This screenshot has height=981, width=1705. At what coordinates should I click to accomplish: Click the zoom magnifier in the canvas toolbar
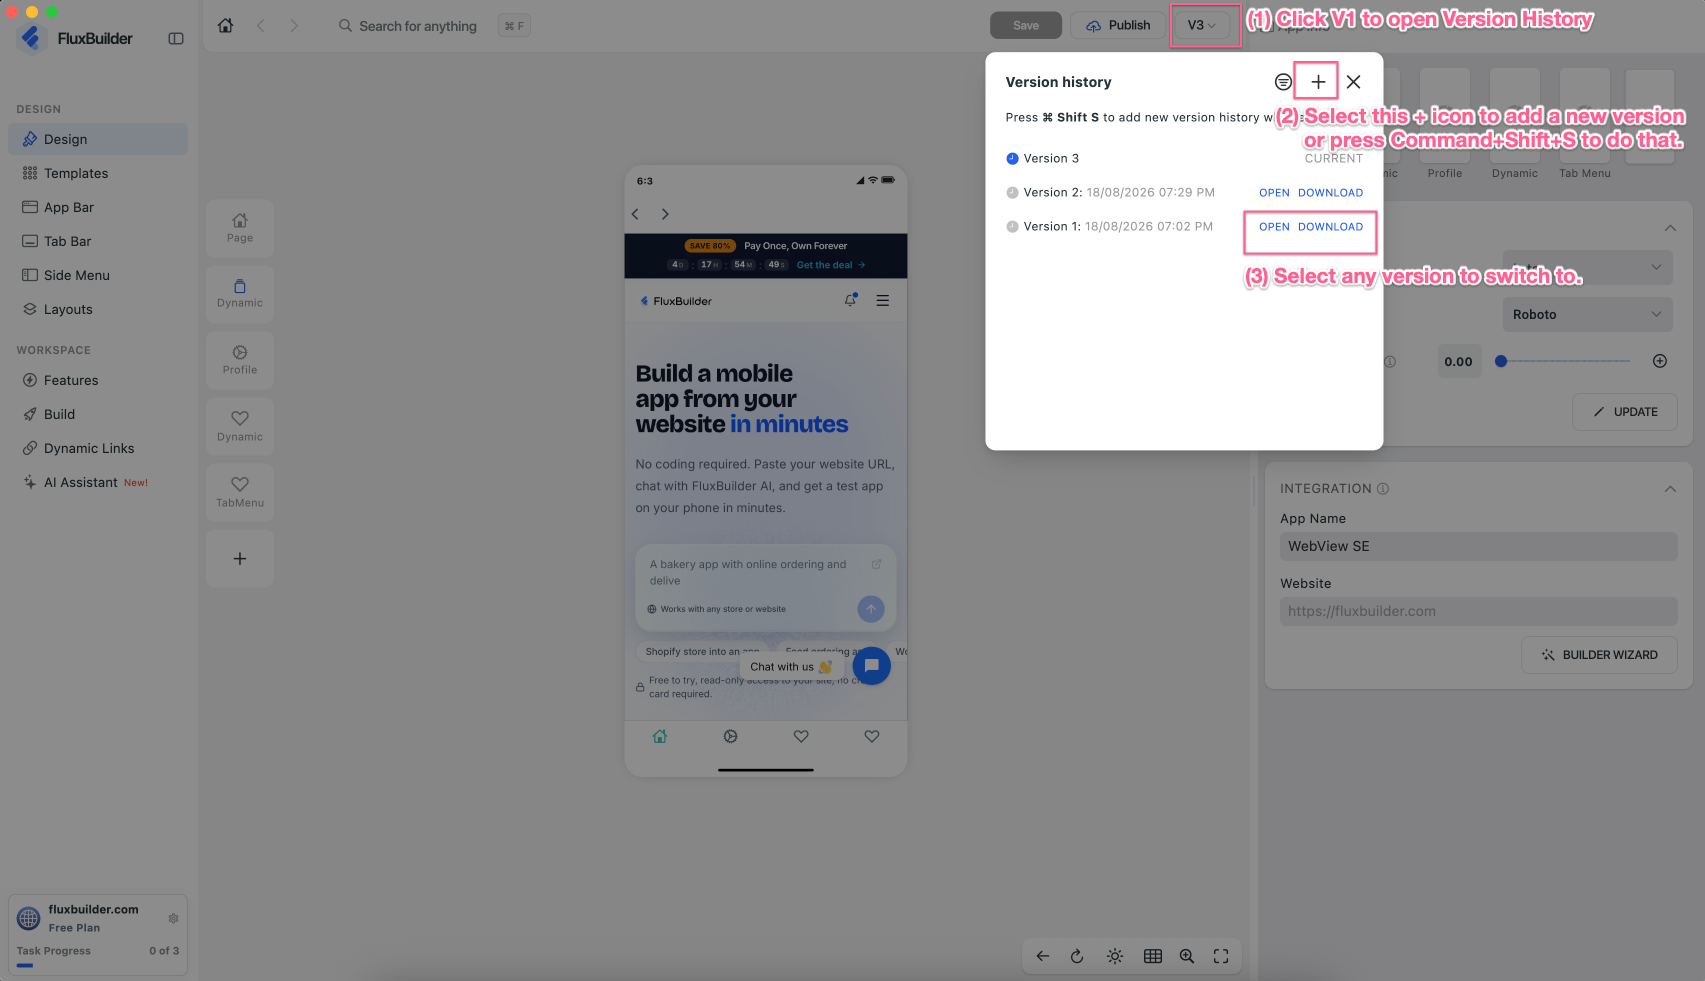pos(1187,956)
